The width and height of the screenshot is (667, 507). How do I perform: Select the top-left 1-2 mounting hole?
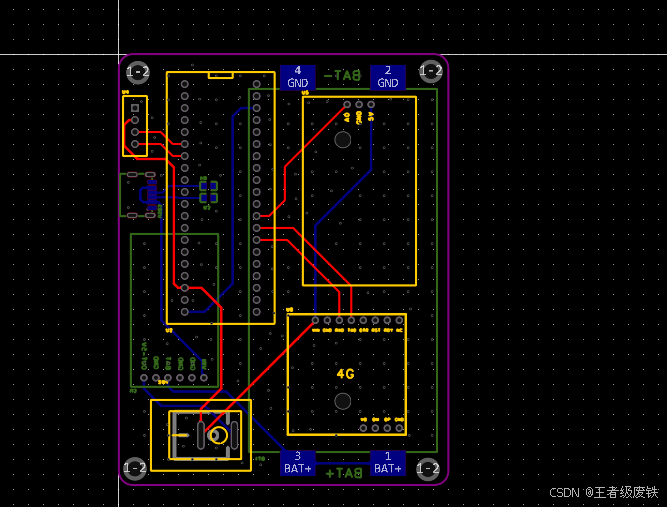(138, 72)
